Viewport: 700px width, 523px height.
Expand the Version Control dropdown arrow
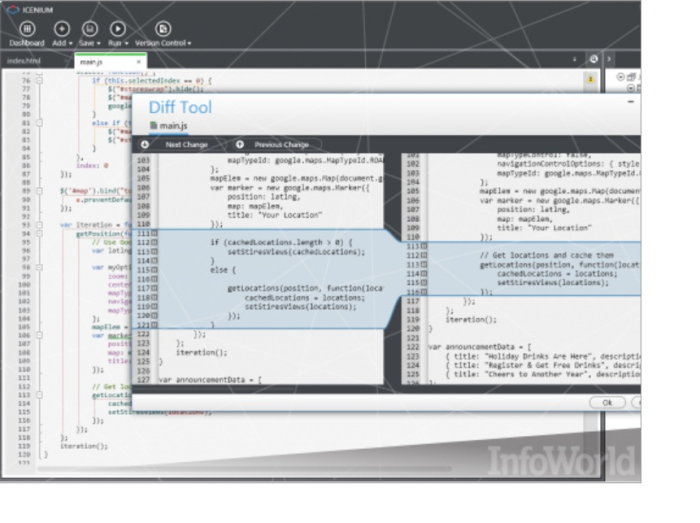tap(189, 43)
